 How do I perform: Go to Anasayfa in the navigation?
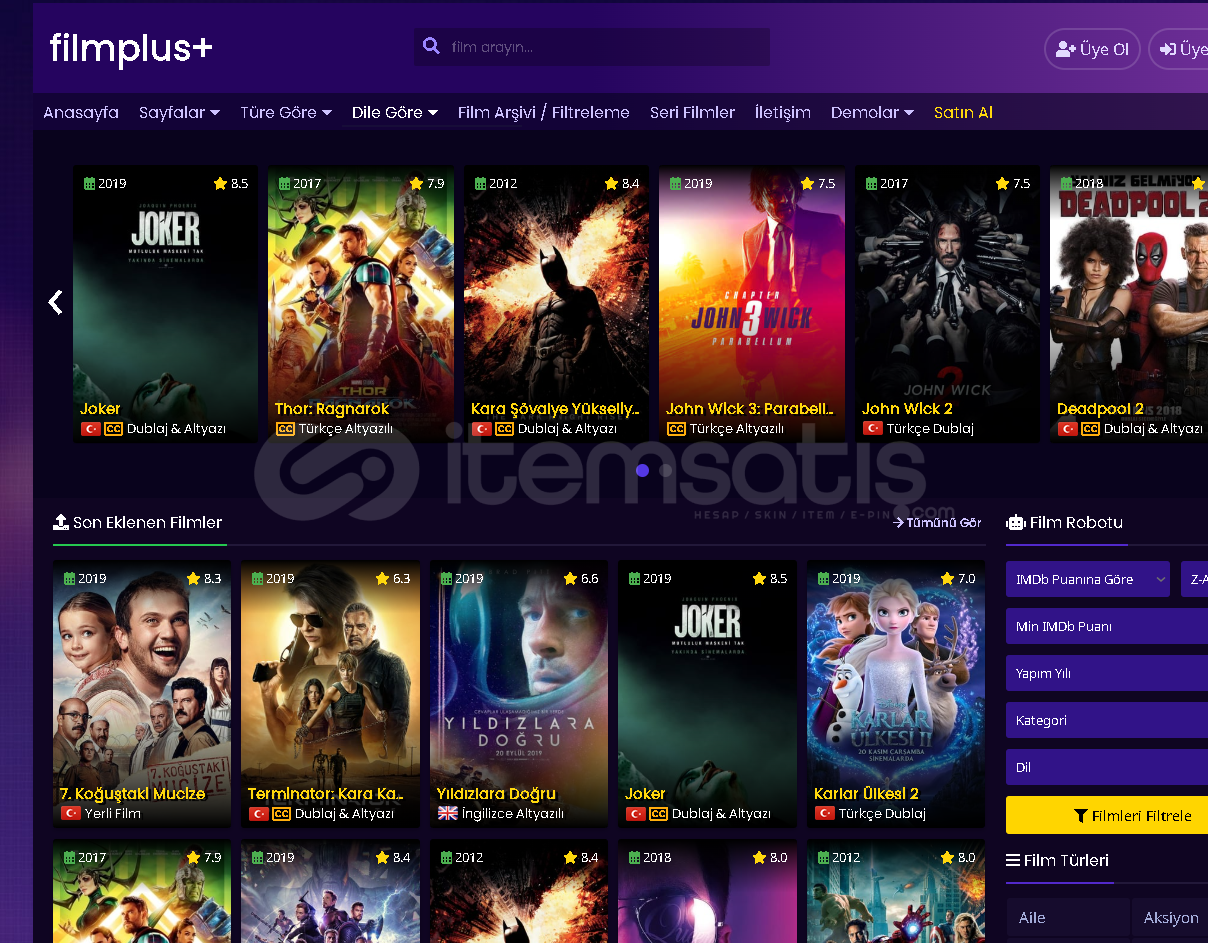pyautogui.click(x=81, y=112)
